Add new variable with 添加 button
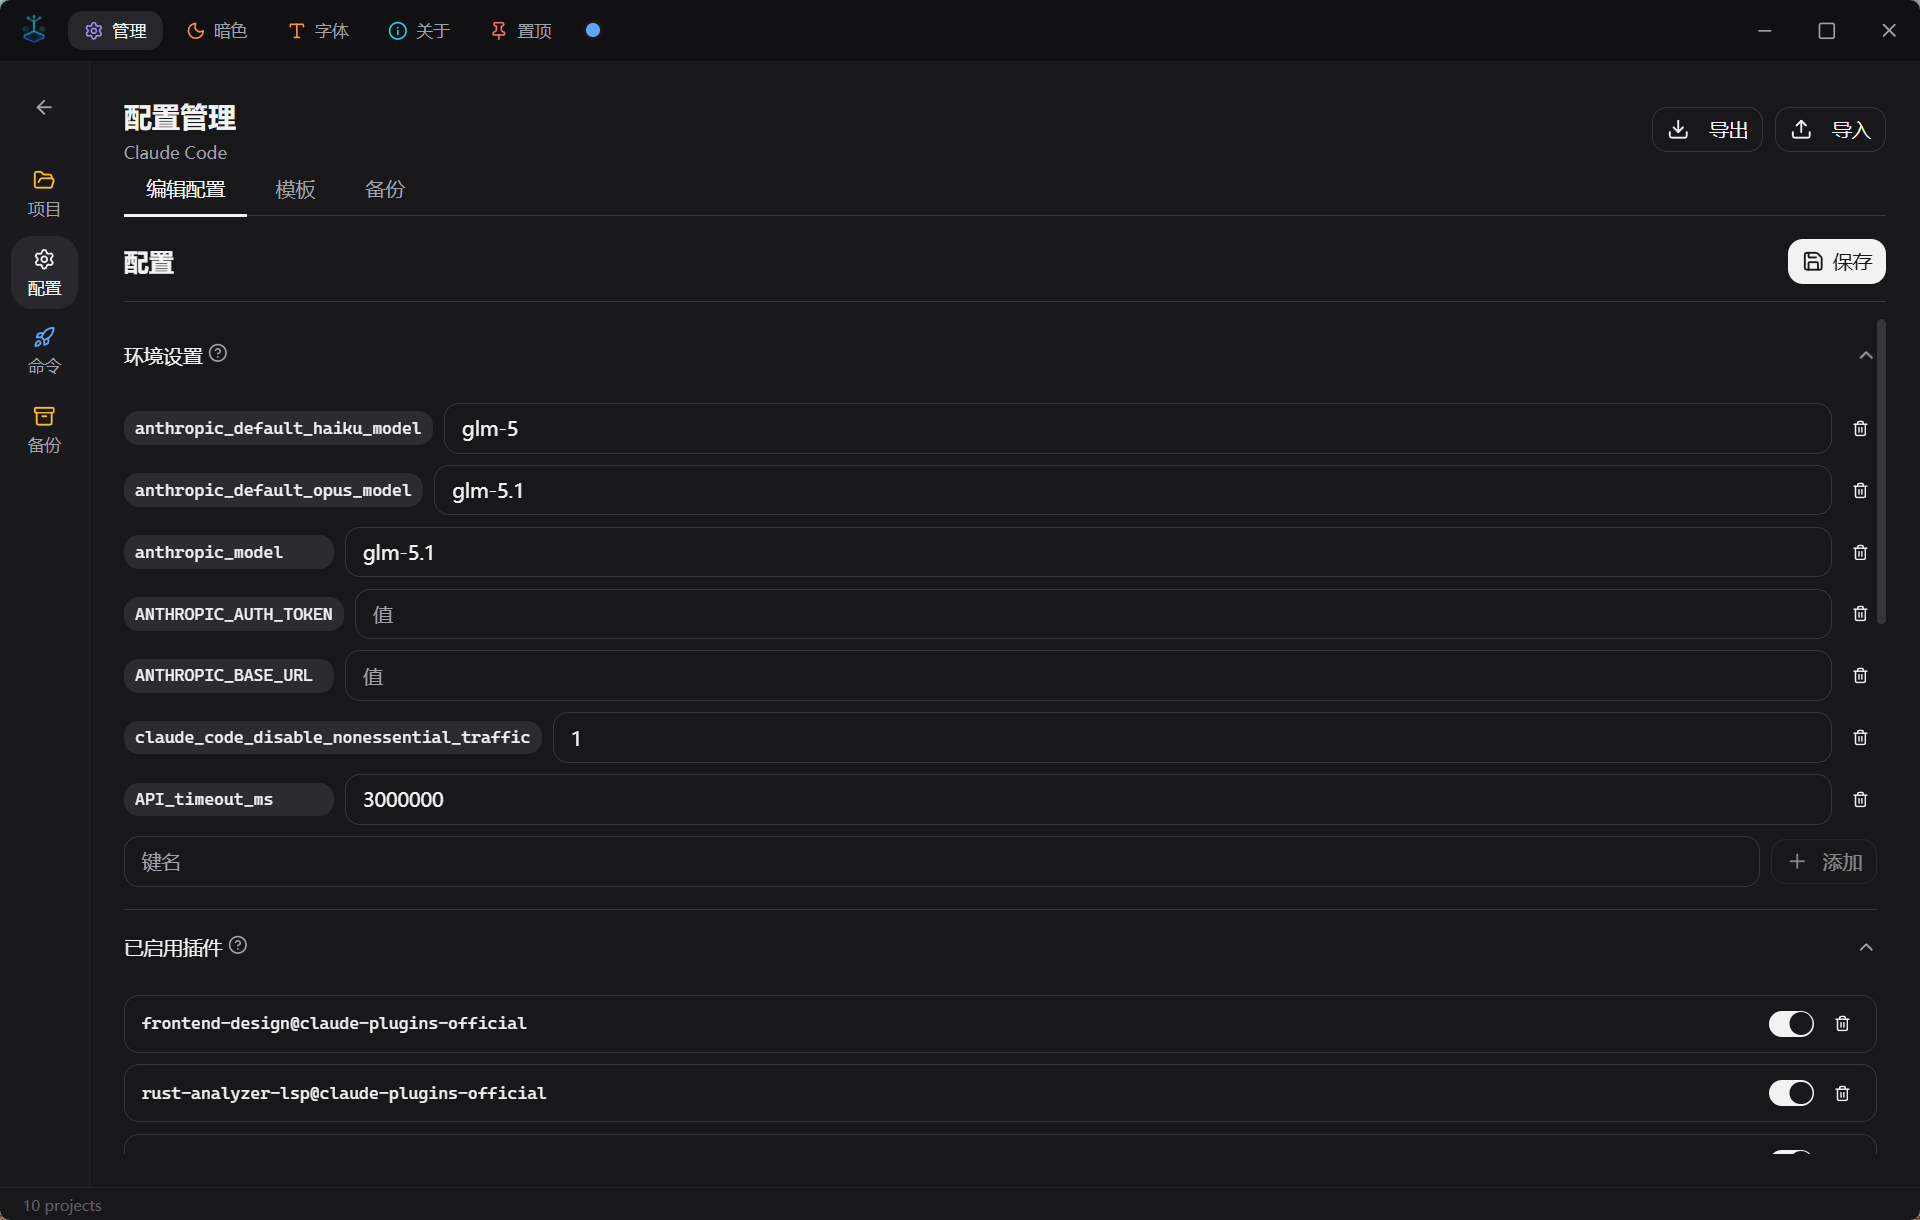1920x1220 pixels. (1824, 862)
